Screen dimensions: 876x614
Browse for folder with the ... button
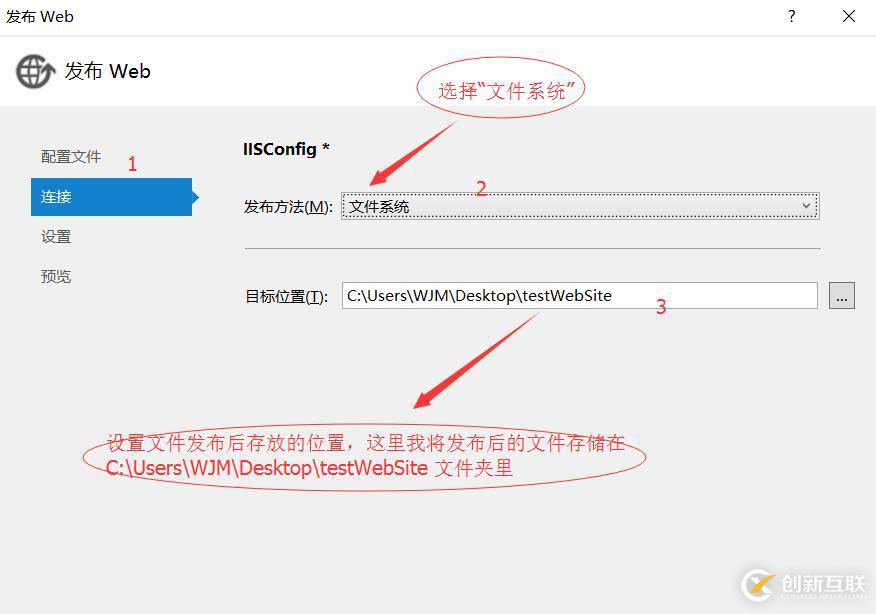pos(842,296)
